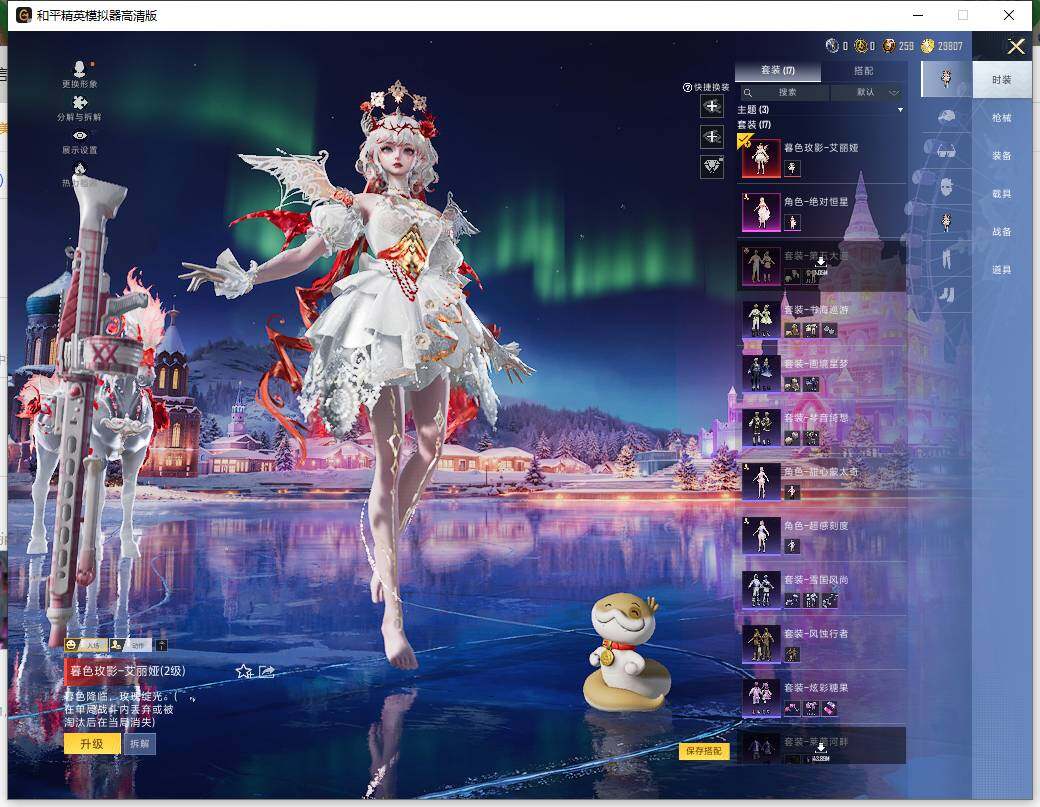Select the 套装-炫彩糖果 outfit thumbnail

761,698
